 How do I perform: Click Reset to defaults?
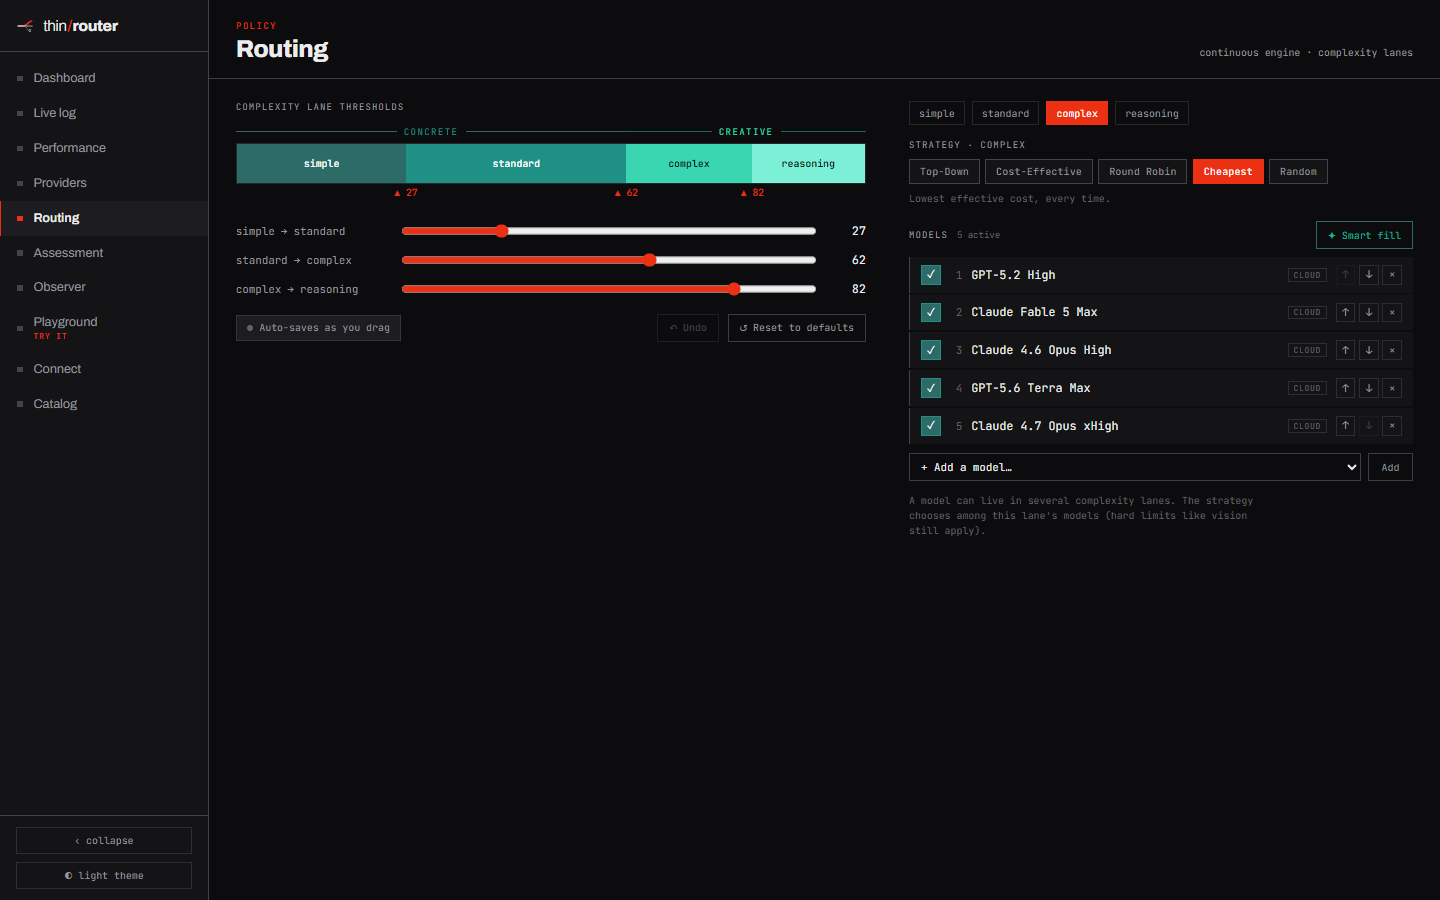point(796,328)
